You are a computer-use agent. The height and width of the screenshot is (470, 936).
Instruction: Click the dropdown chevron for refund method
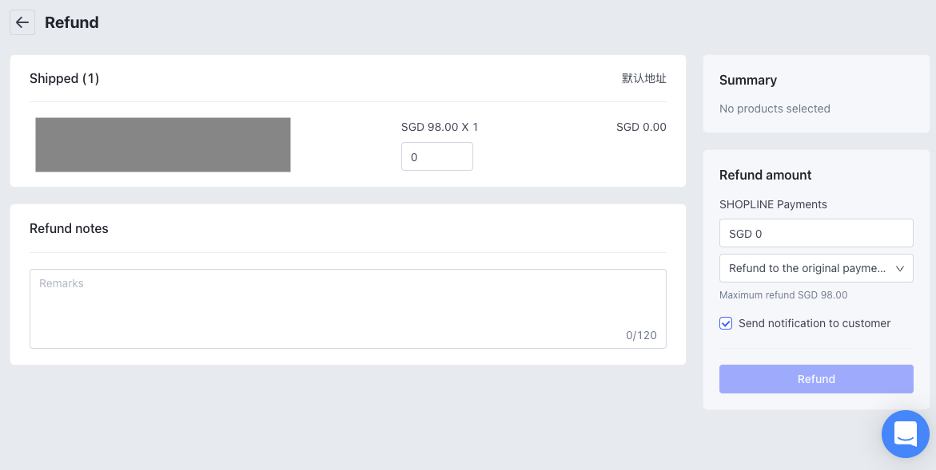[x=900, y=268]
